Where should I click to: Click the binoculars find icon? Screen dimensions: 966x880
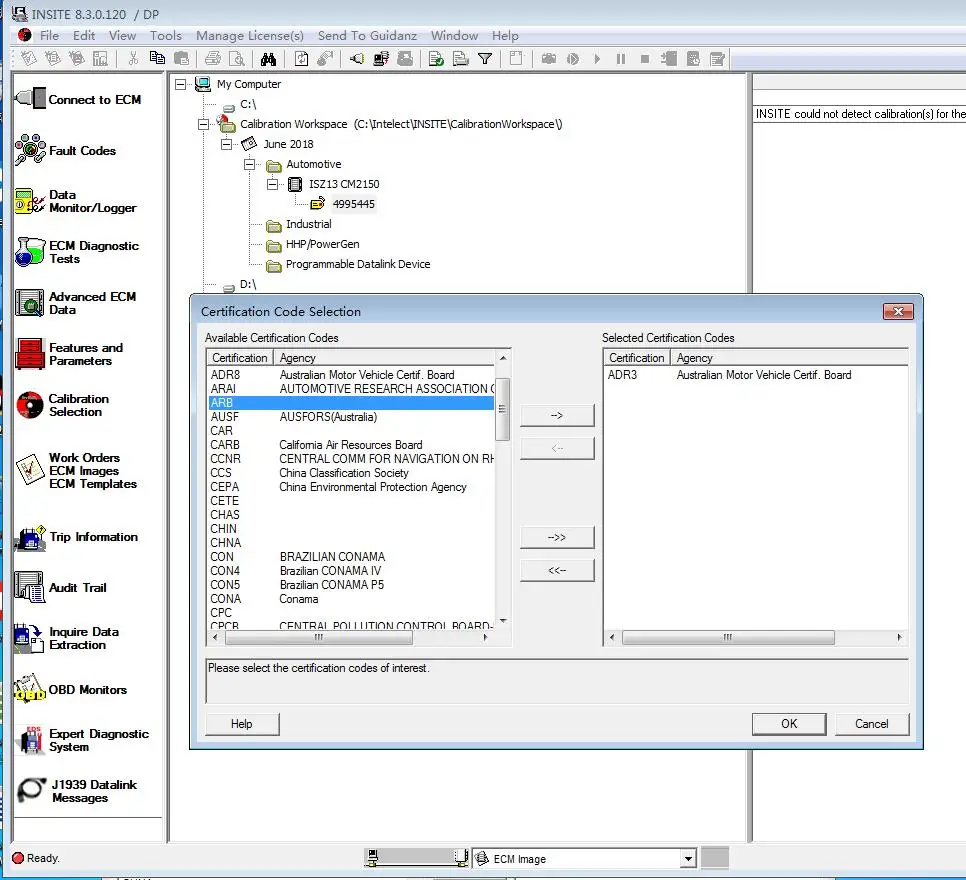coord(268,59)
